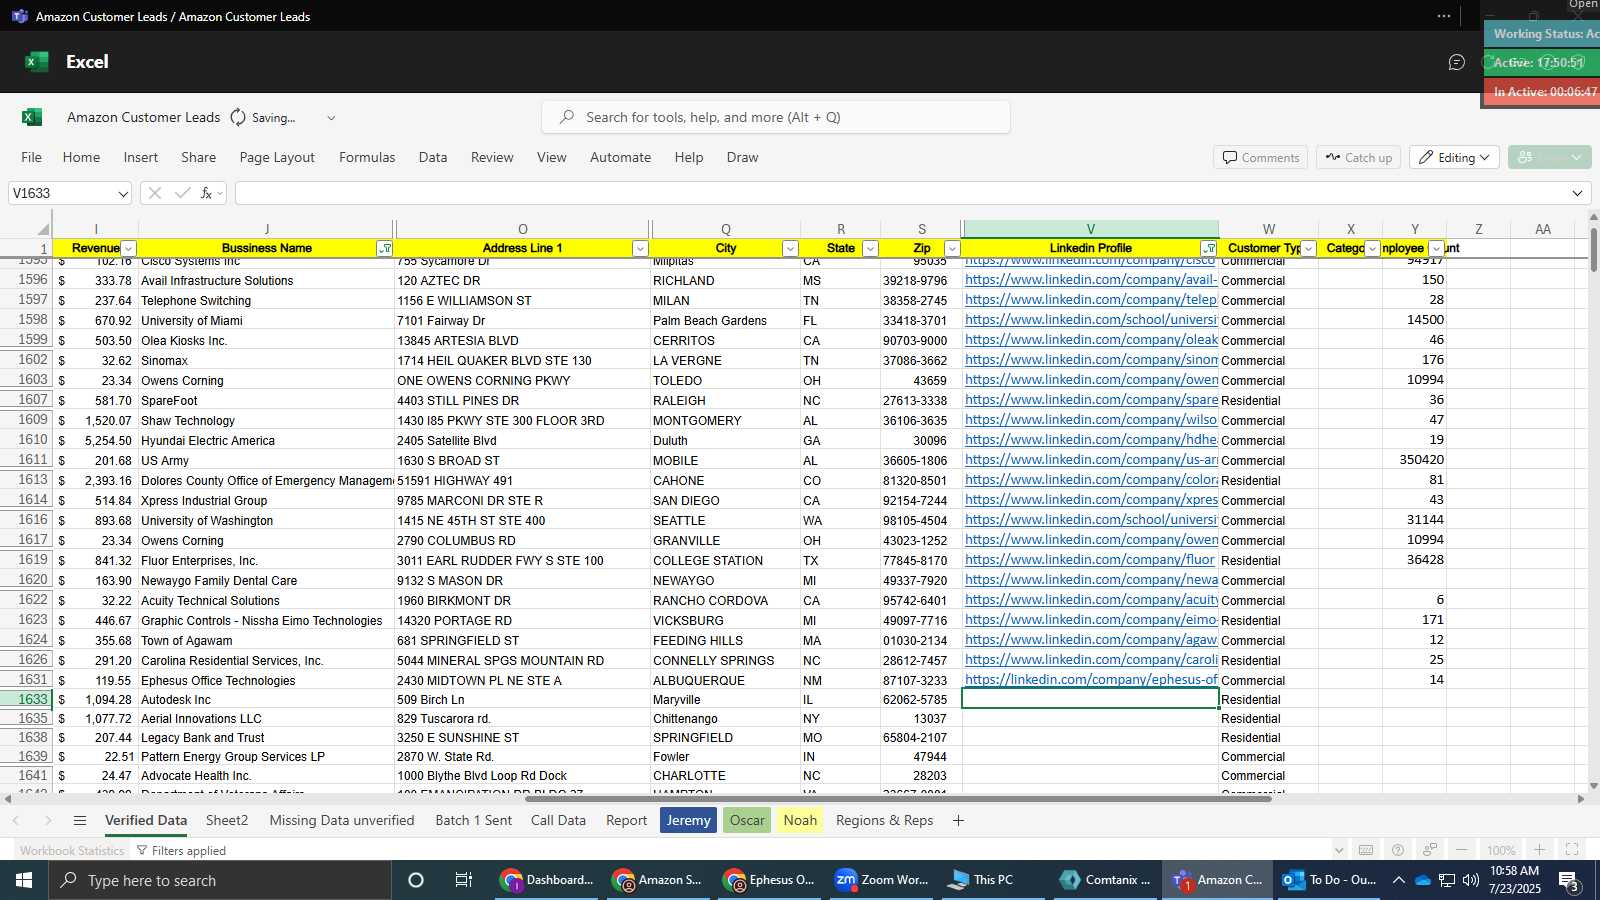The height and width of the screenshot is (900, 1600).
Task: Open the Telephone Switching LinkedIn link
Action: coord(1091,299)
